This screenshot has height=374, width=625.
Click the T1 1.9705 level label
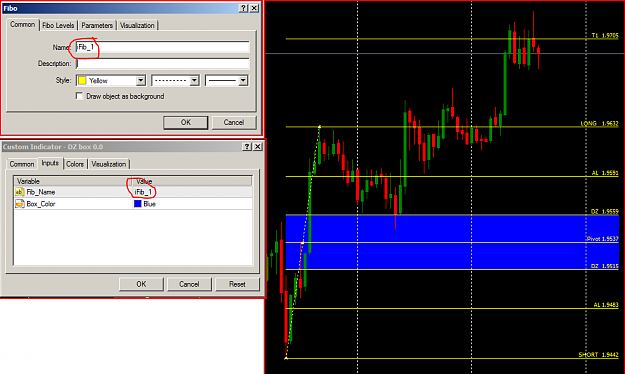click(605, 35)
